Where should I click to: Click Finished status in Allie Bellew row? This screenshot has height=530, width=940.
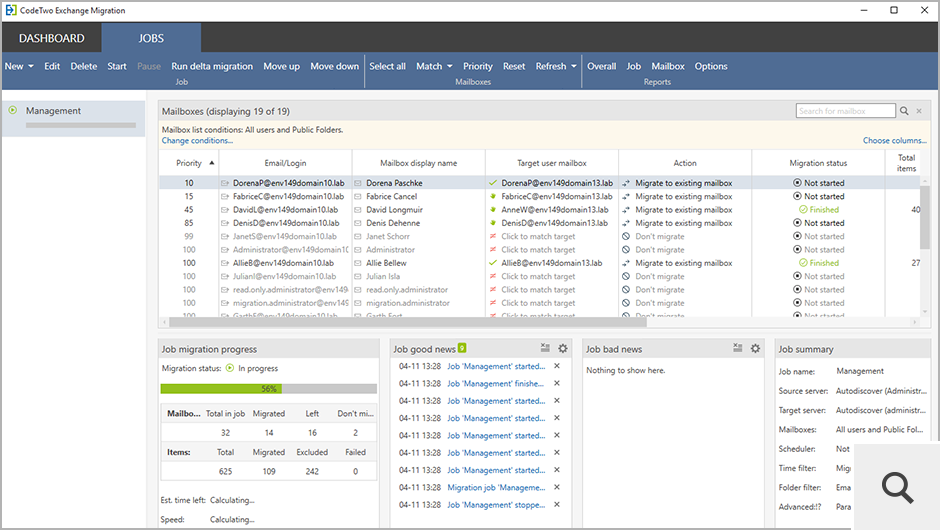[819, 263]
